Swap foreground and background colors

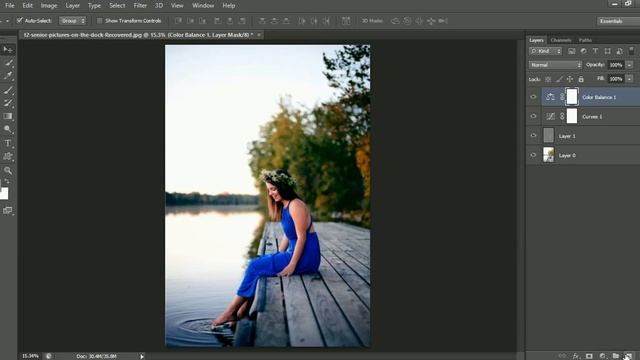(x=7, y=181)
